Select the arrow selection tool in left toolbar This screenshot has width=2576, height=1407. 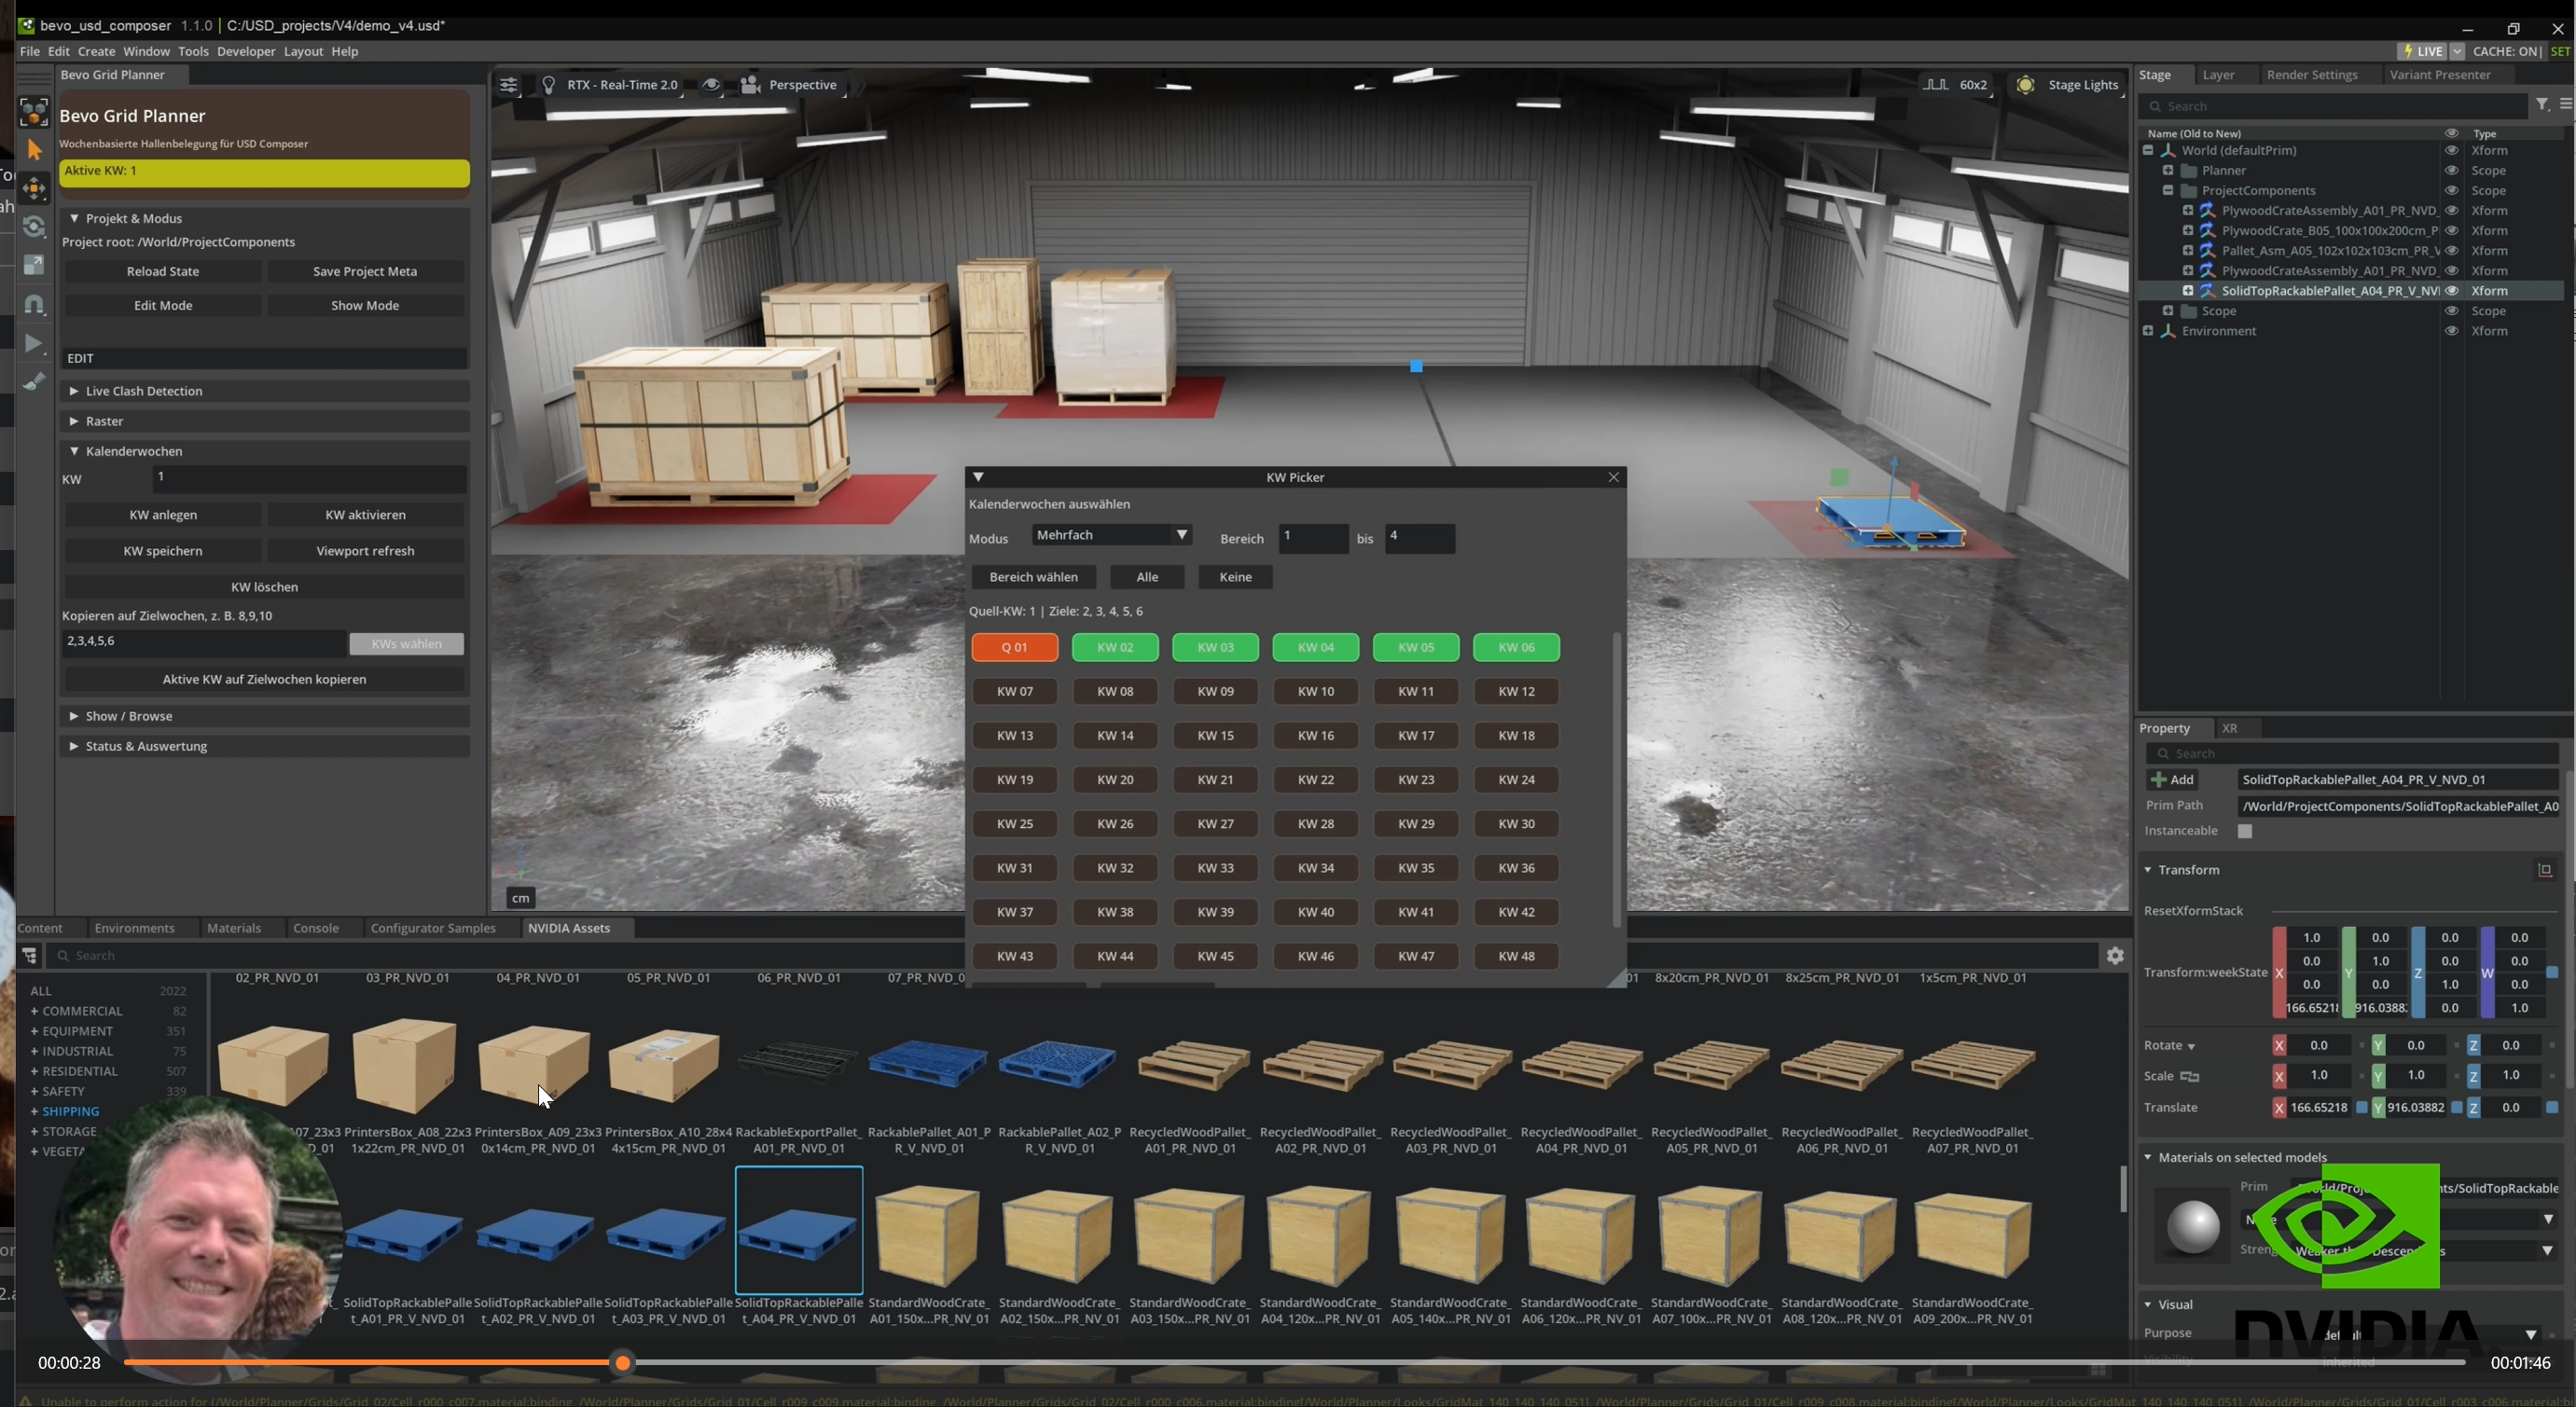[34, 150]
